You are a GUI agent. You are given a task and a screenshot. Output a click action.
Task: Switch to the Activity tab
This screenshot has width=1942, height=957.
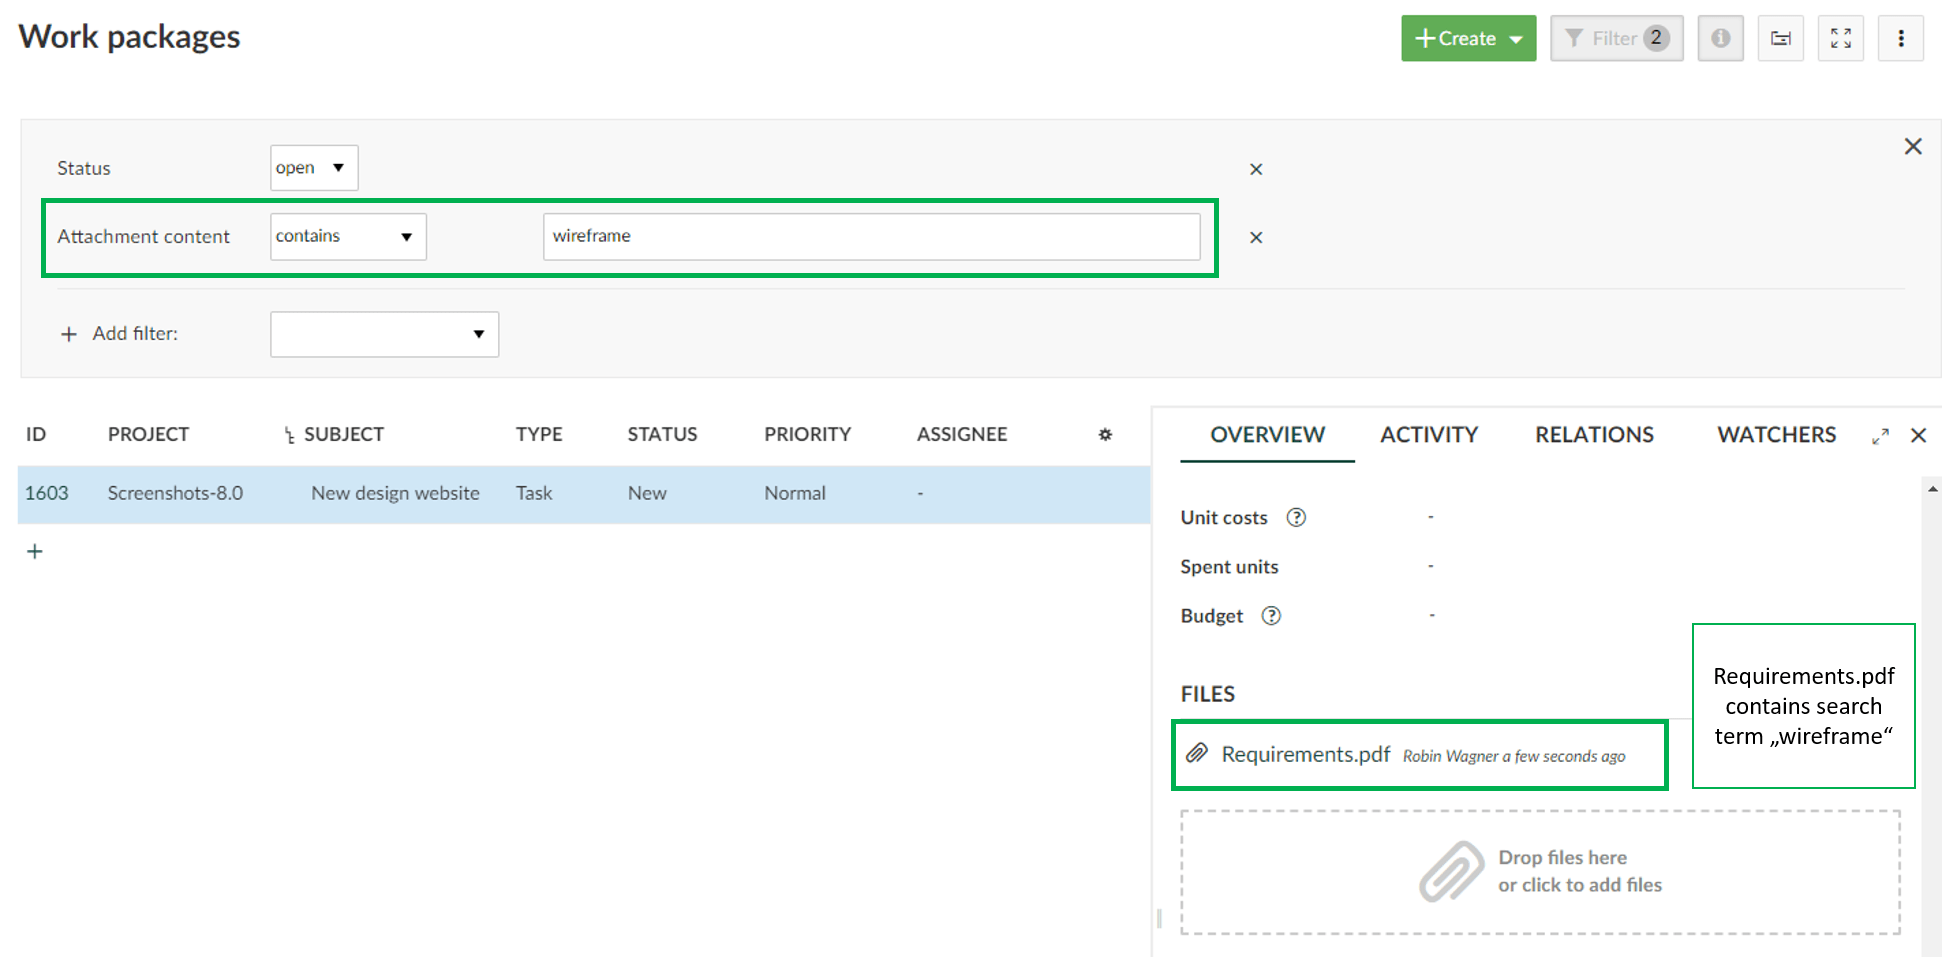(x=1428, y=435)
